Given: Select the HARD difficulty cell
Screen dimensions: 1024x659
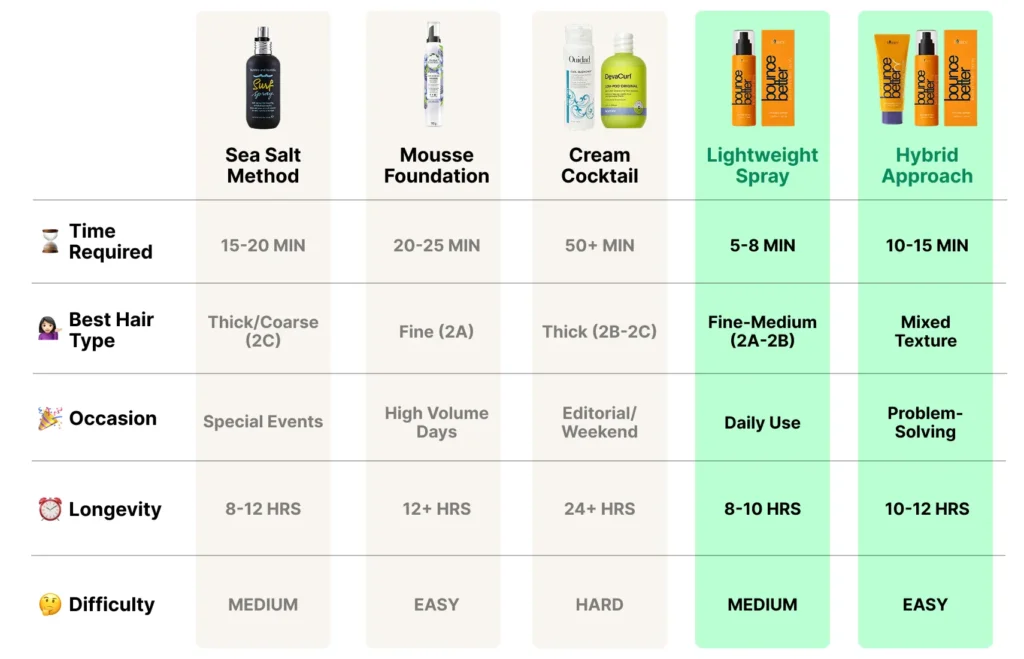Looking at the screenshot, I should tap(600, 605).
